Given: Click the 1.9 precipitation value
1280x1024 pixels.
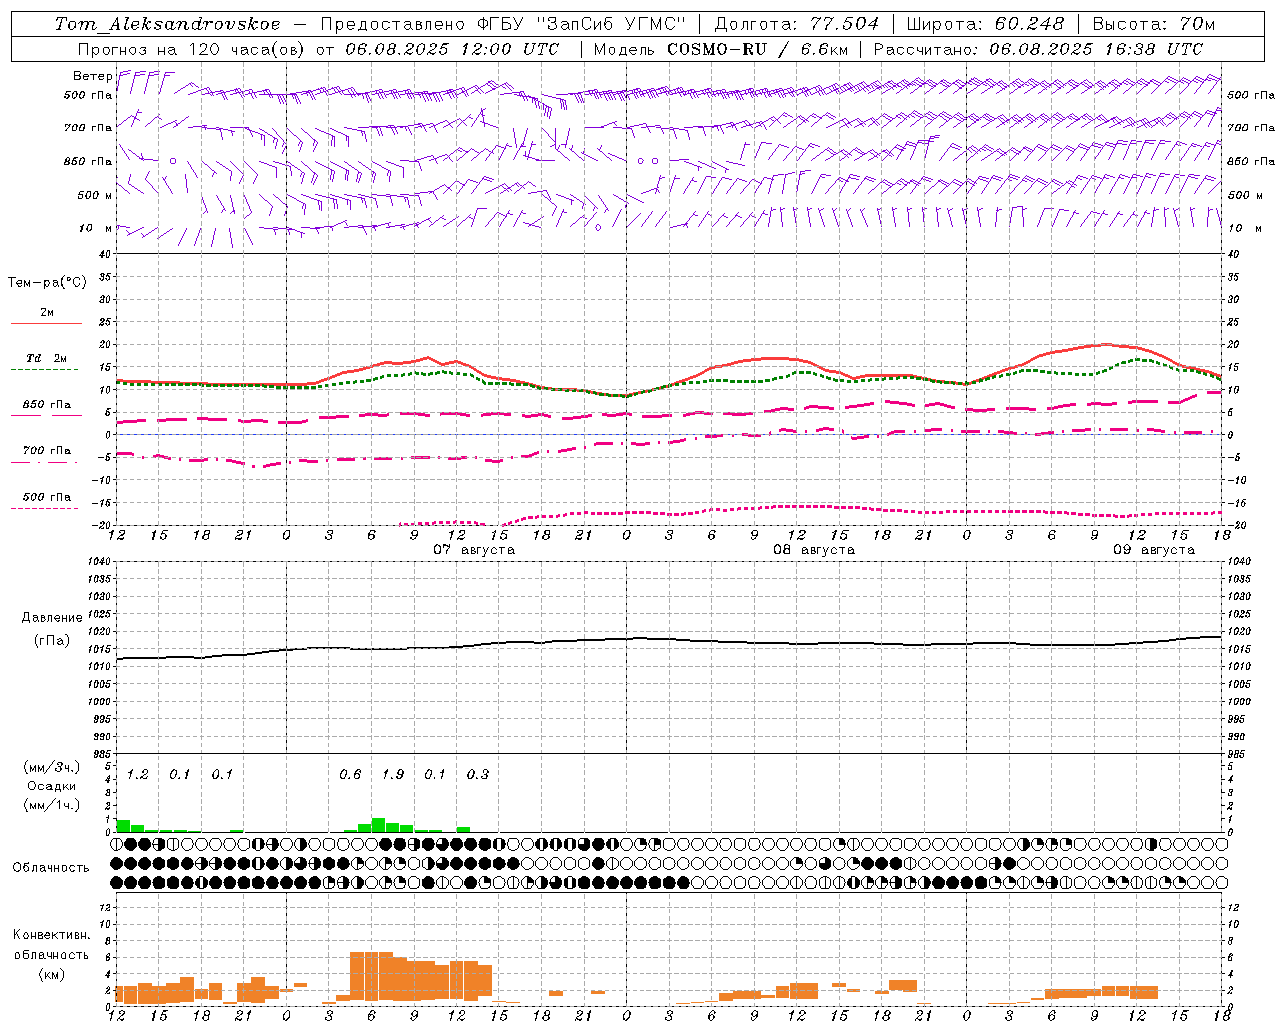Looking at the screenshot, I should click(x=393, y=775).
